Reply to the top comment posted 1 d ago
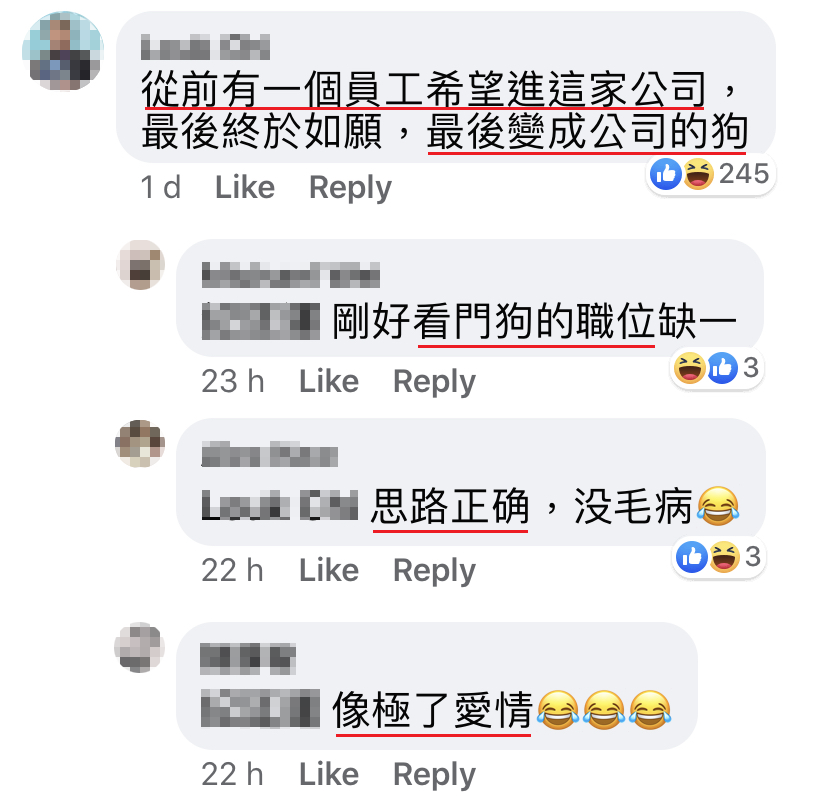The image size is (828, 797). [x=350, y=188]
